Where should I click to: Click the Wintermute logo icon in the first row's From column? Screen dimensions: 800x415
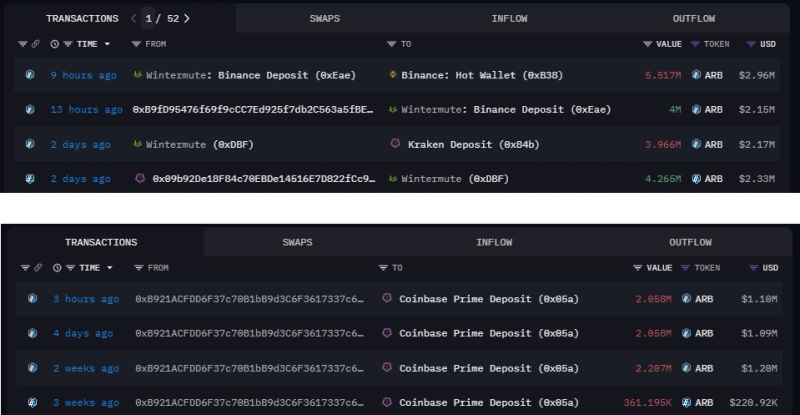coord(138,75)
